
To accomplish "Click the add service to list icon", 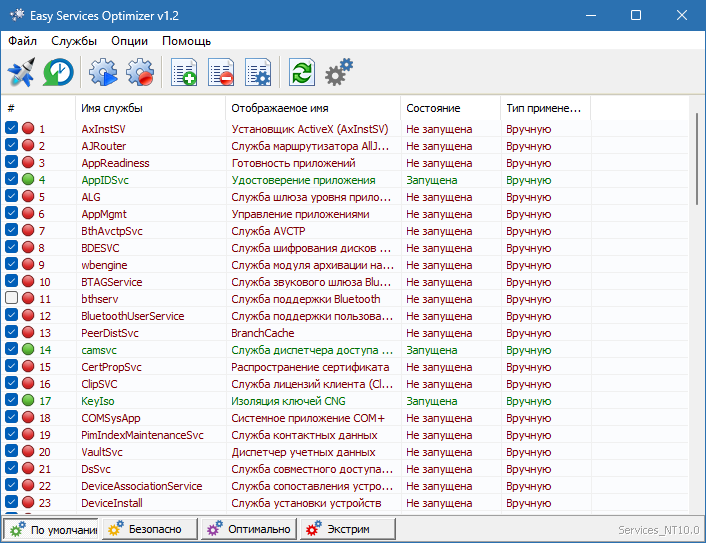I will pyautogui.click(x=184, y=72).
